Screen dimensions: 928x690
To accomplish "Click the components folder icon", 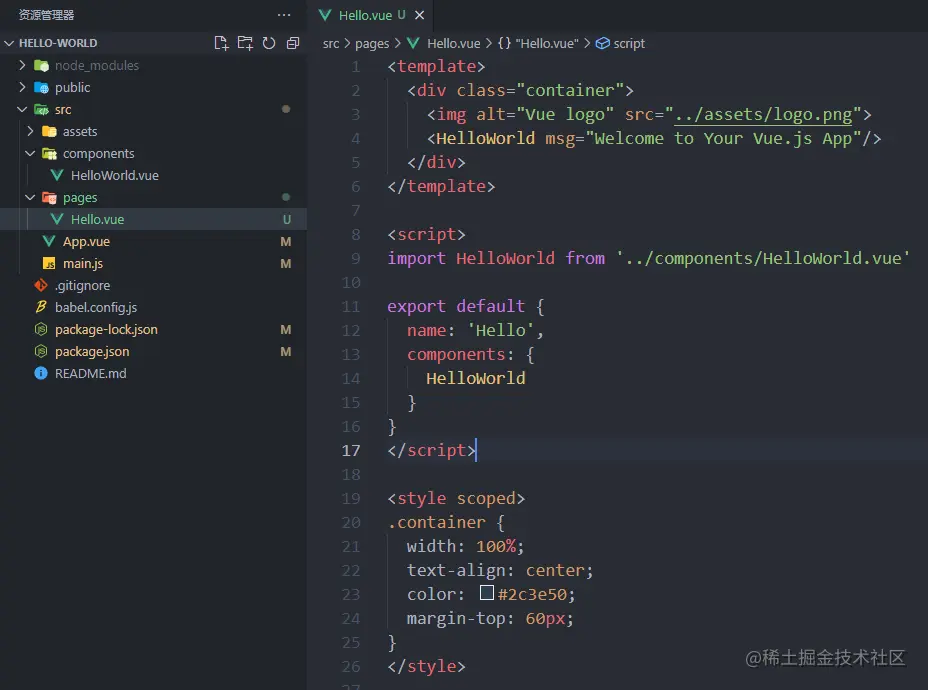I will [x=50, y=153].
